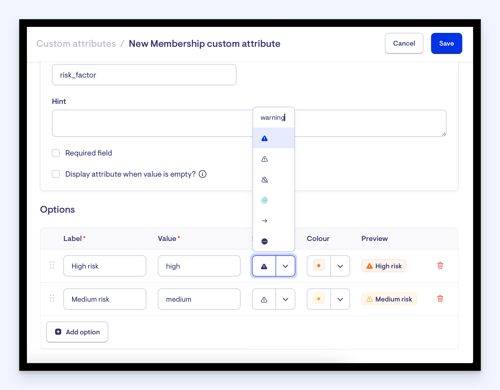Click the Preview column header
500x390 pixels.
[x=375, y=238]
